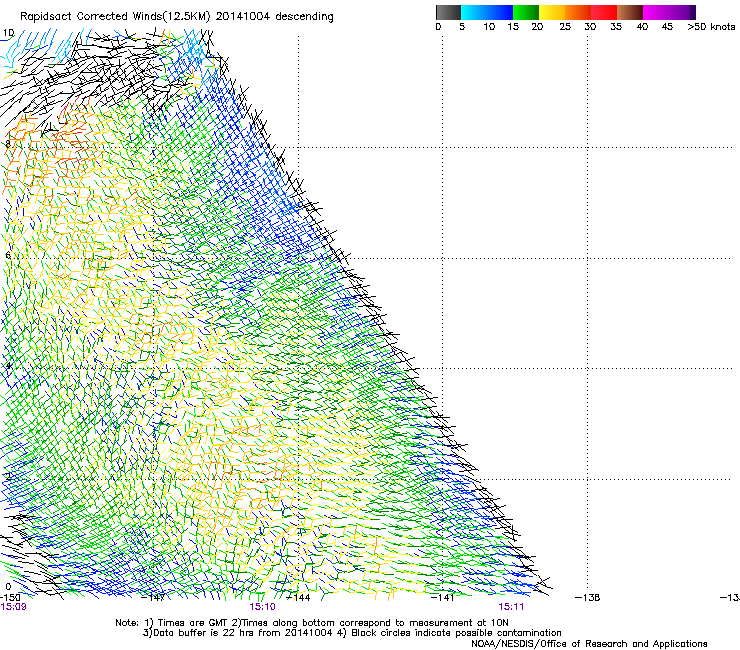This screenshot has height=650, width=740.
Task: Click the 'Times are GMT' note line
Action: [312, 623]
